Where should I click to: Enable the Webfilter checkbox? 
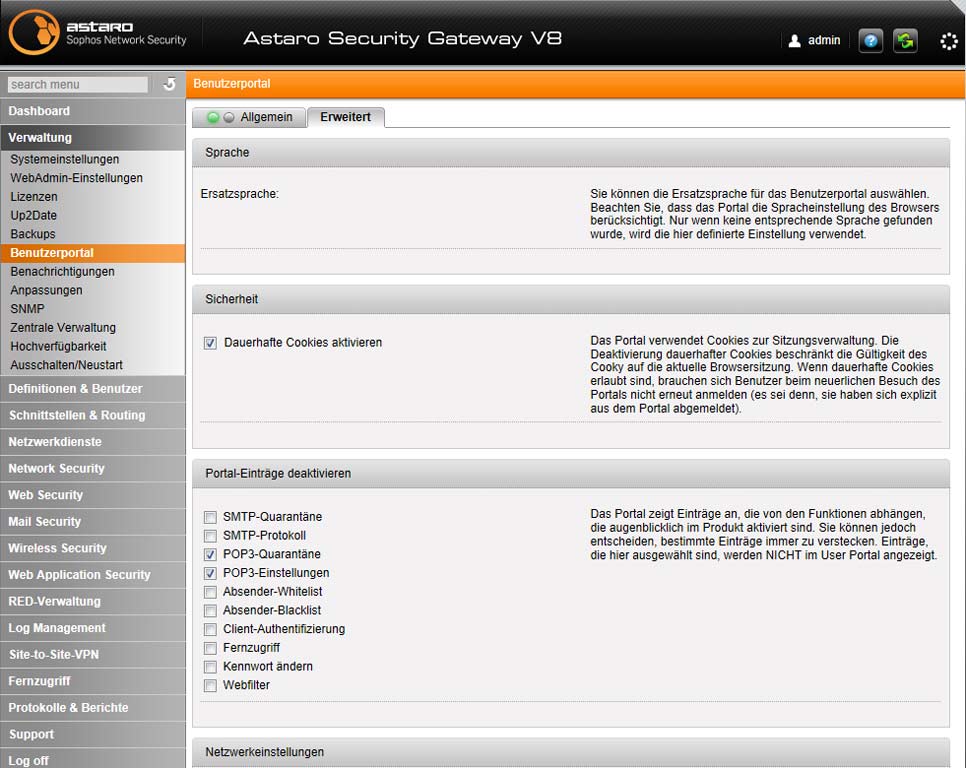pos(210,685)
